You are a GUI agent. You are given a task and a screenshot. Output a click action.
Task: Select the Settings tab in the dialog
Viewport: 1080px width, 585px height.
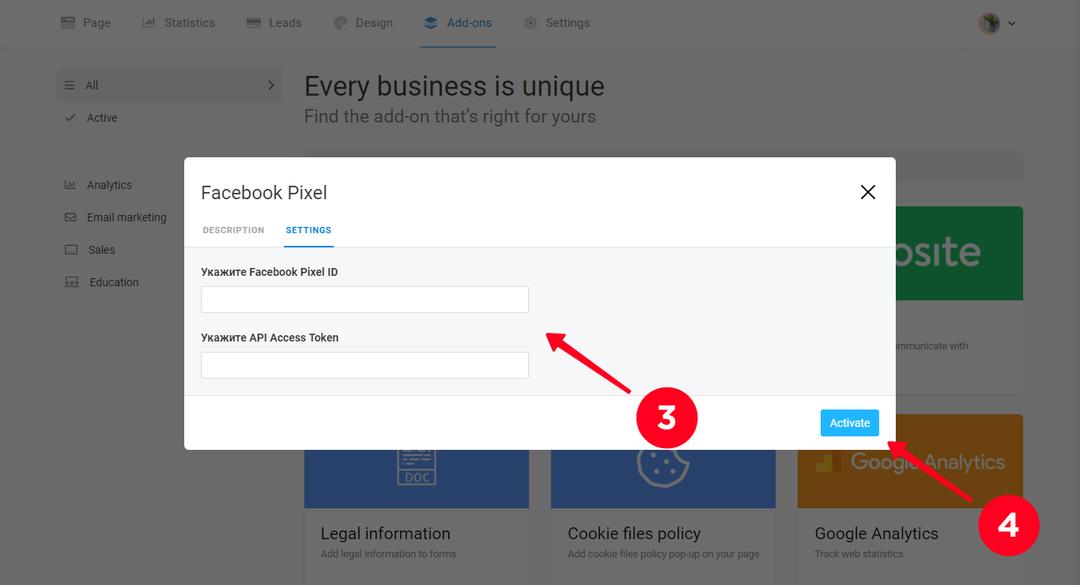click(309, 230)
